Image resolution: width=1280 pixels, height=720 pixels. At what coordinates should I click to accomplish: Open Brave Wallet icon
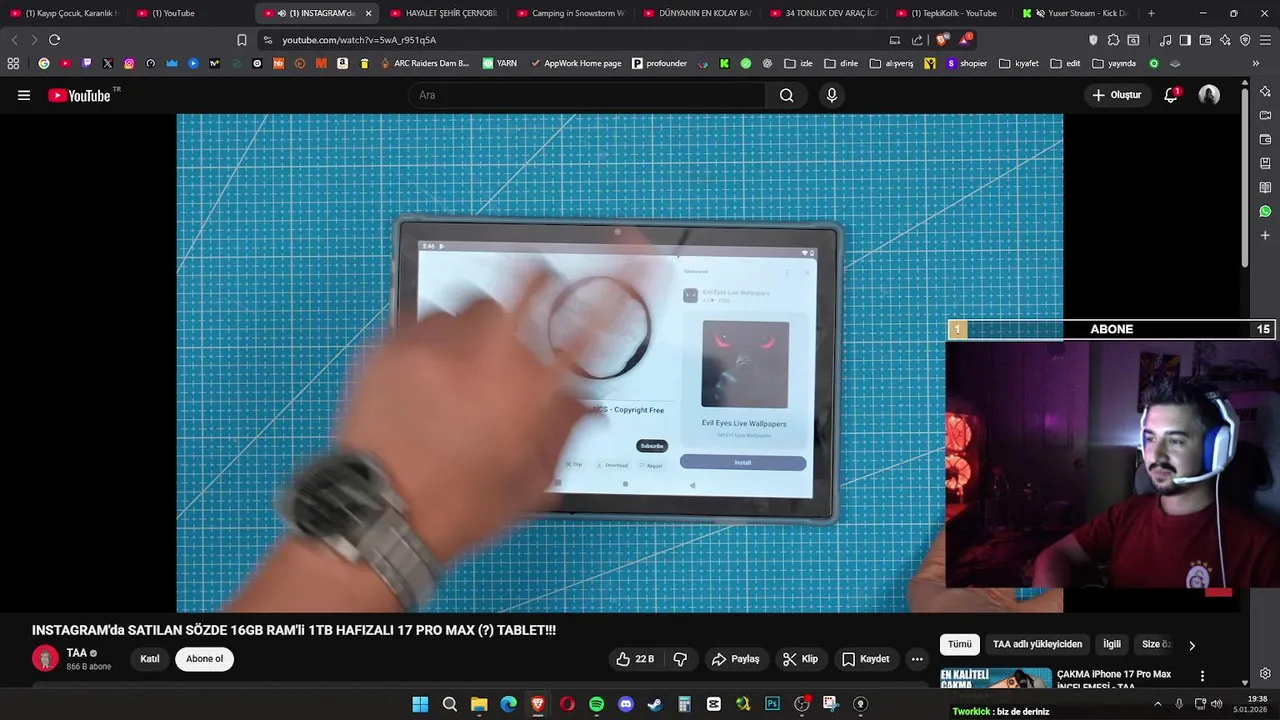[x=1205, y=40]
